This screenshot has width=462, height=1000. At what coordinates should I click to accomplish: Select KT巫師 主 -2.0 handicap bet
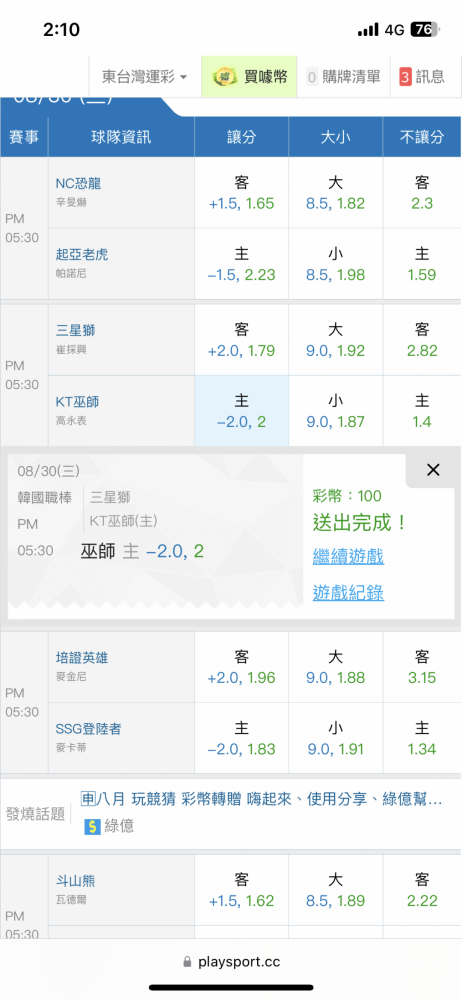coord(241,411)
